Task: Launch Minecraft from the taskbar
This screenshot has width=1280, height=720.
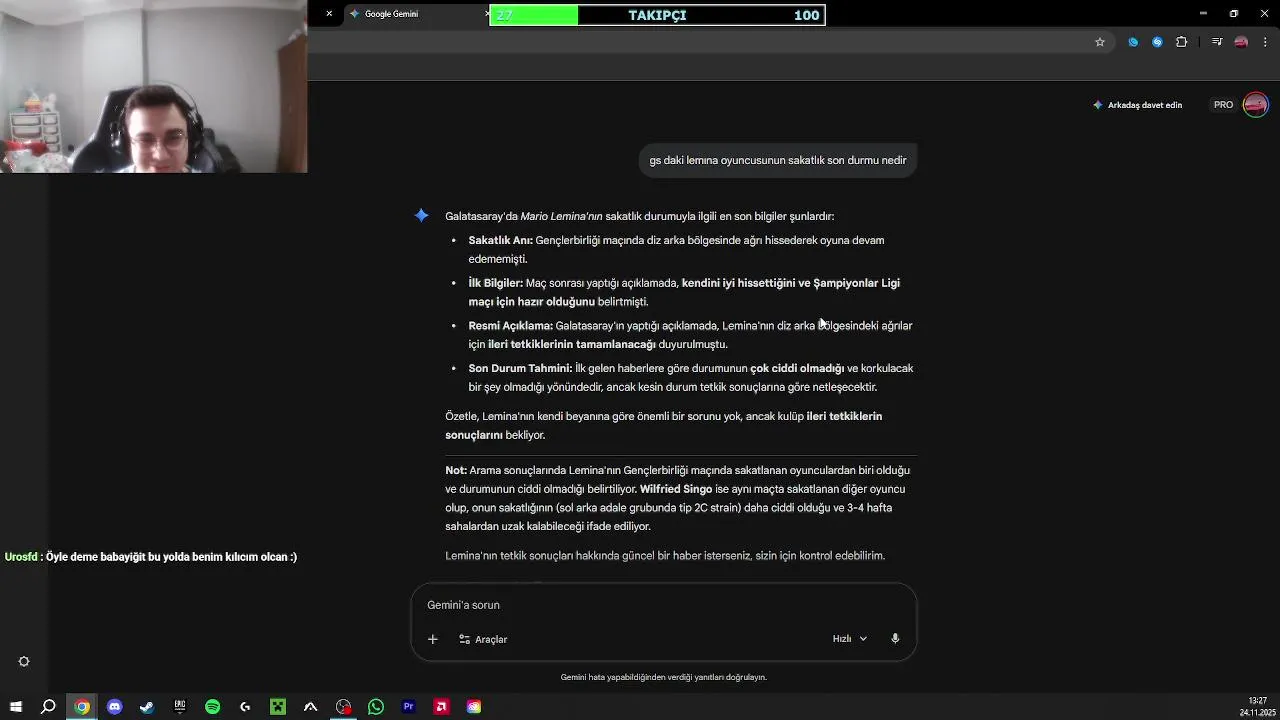Action: click(x=278, y=707)
